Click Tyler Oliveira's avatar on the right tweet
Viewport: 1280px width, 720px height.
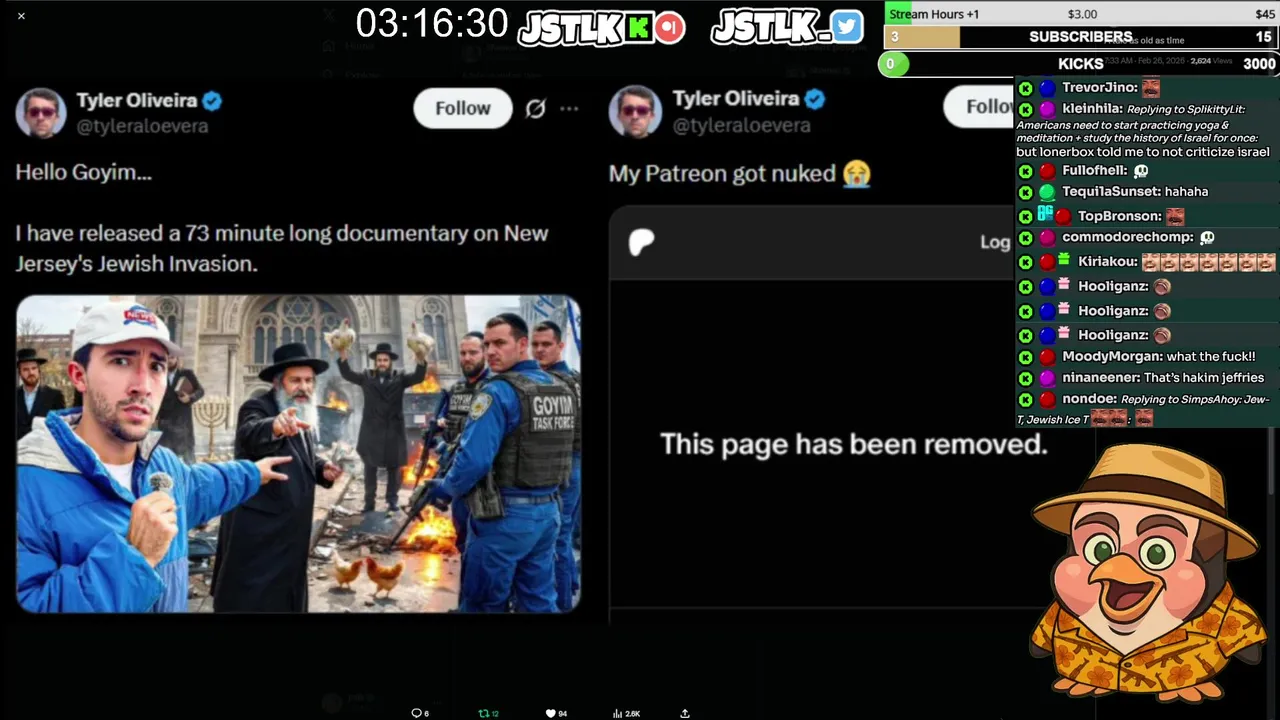[635, 112]
